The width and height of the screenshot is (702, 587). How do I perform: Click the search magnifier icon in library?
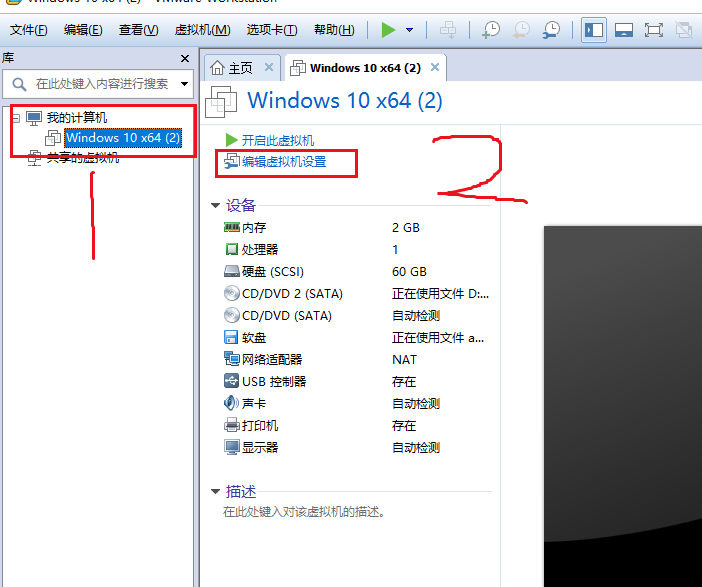click(19, 84)
